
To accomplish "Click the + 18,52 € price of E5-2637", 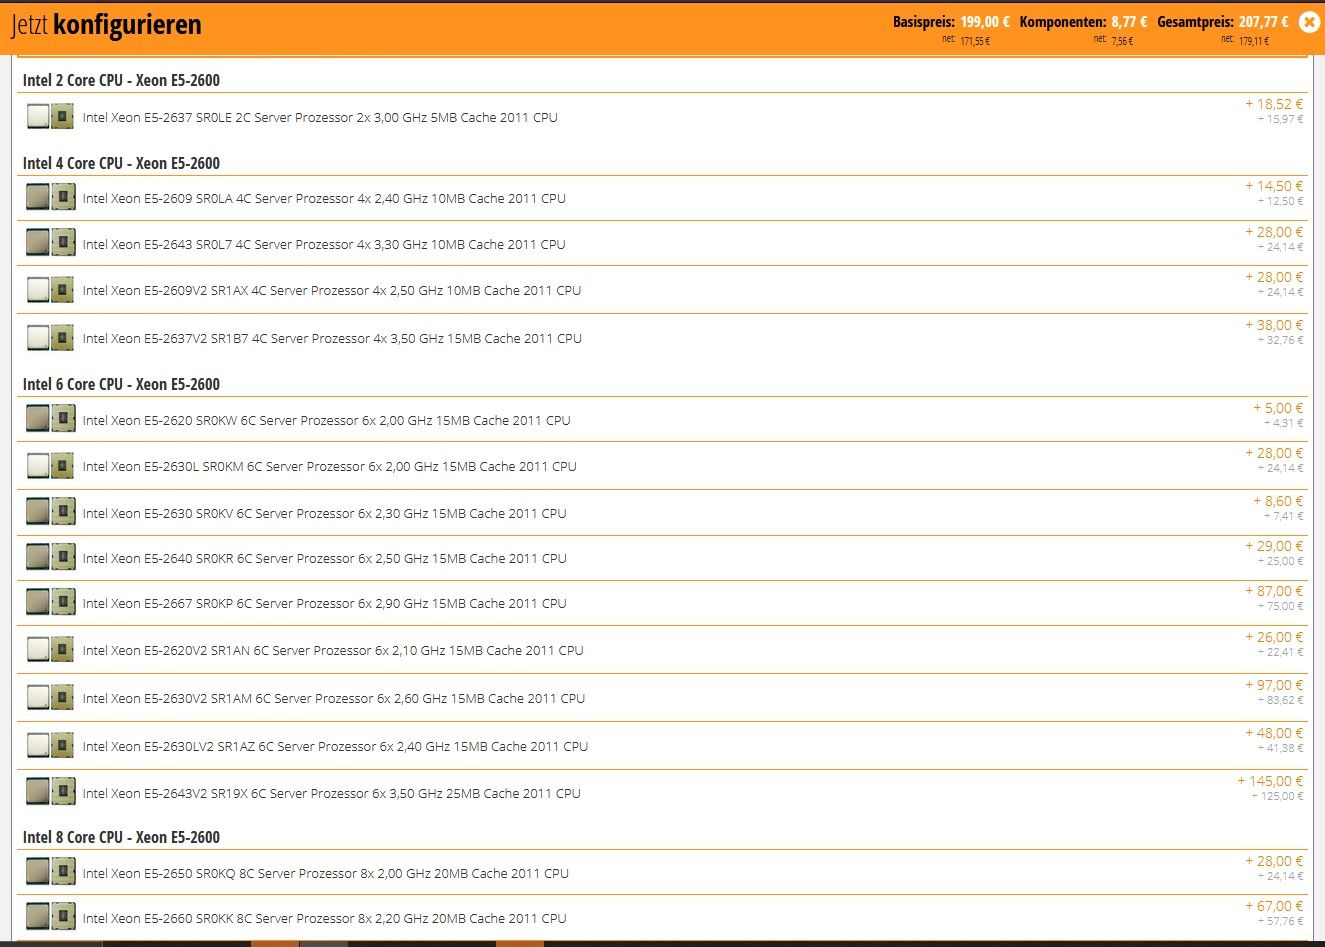I will (x=1274, y=104).
